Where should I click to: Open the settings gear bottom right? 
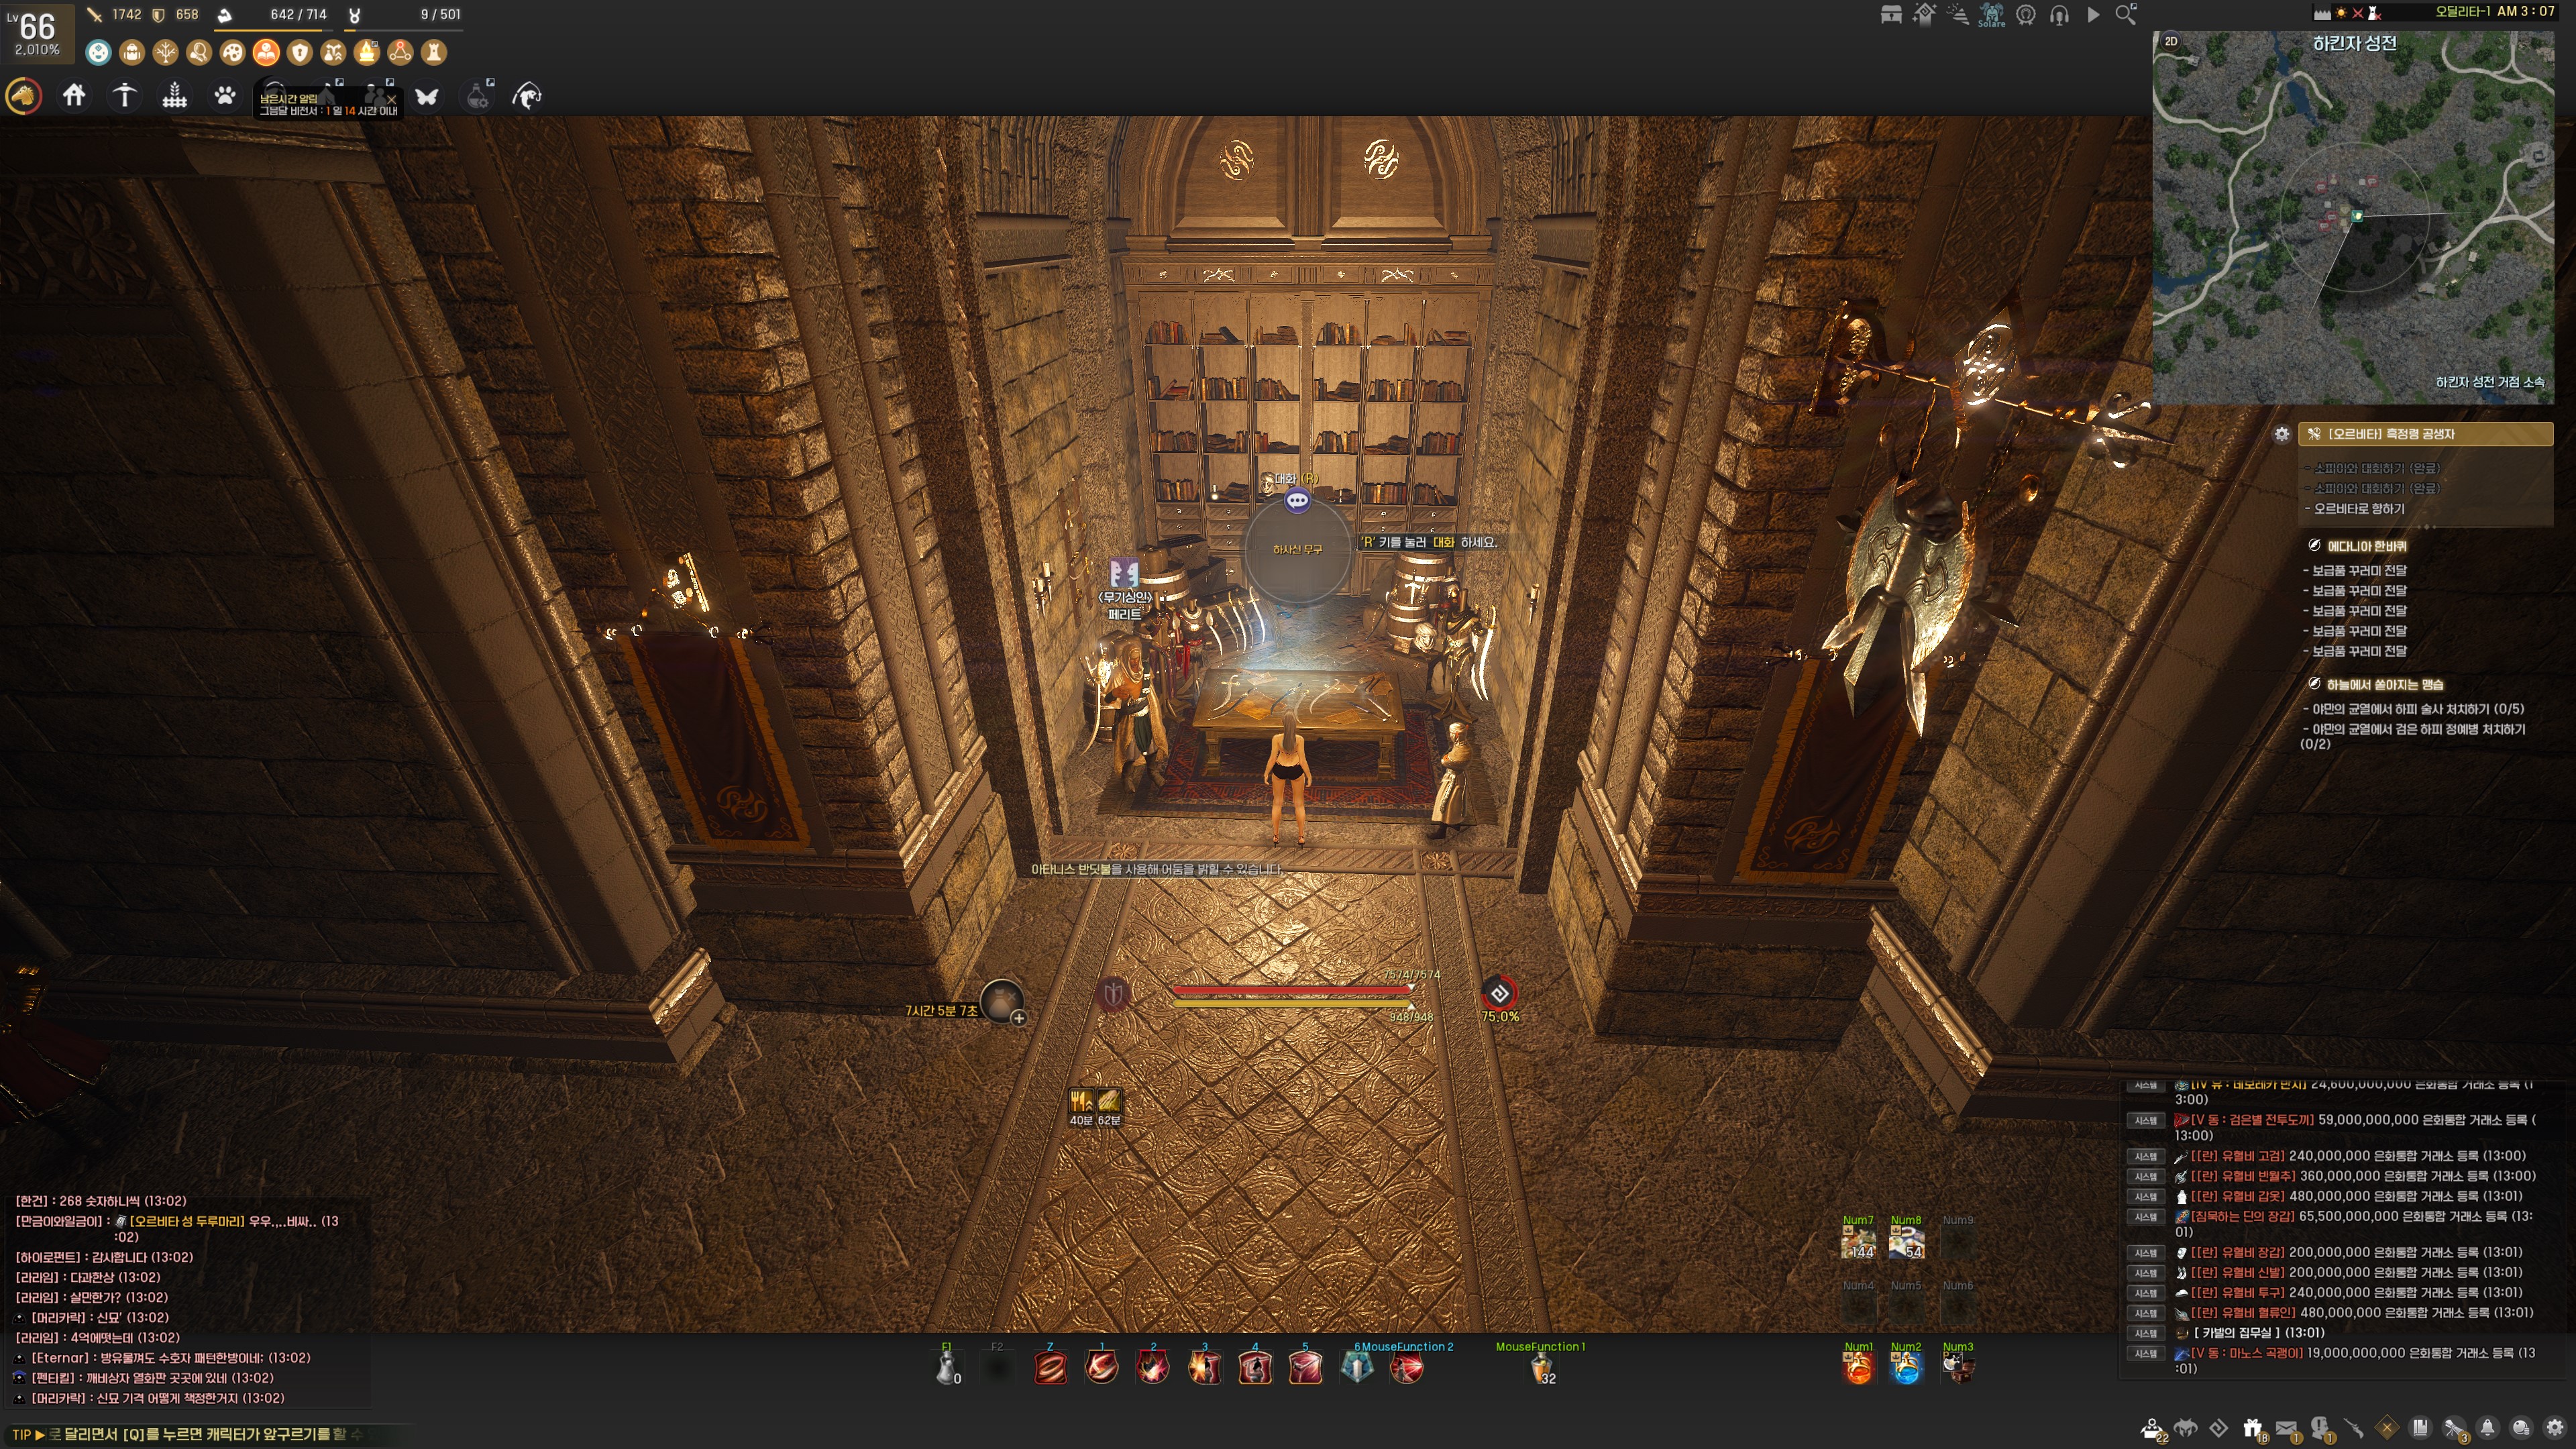click(2555, 1428)
